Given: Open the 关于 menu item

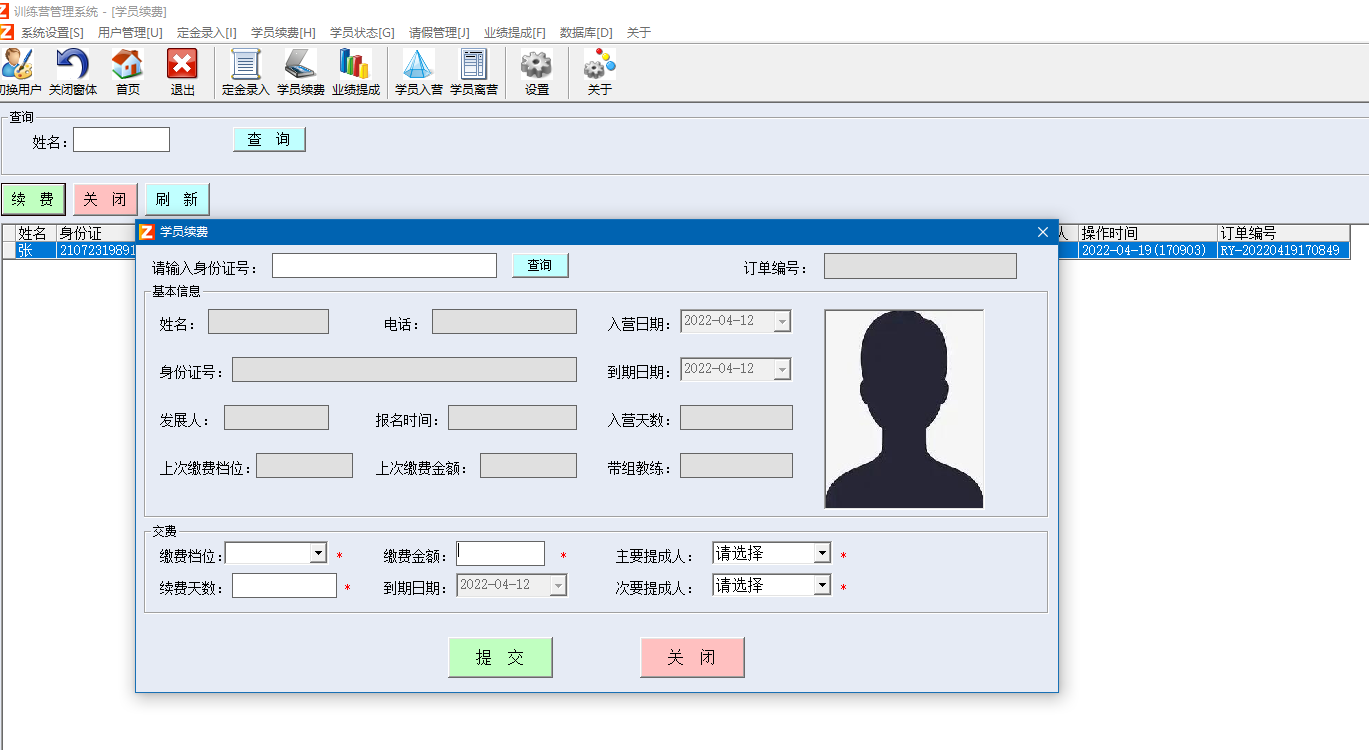Looking at the screenshot, I should pyautogui.click(x=639, y=33).
